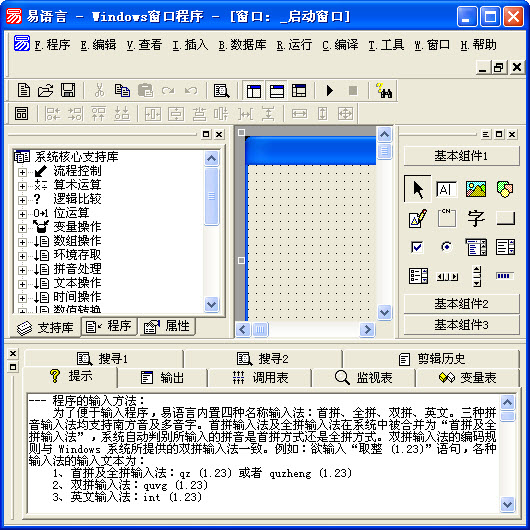Switch to the 输出 tab

(x=162, y=377)
